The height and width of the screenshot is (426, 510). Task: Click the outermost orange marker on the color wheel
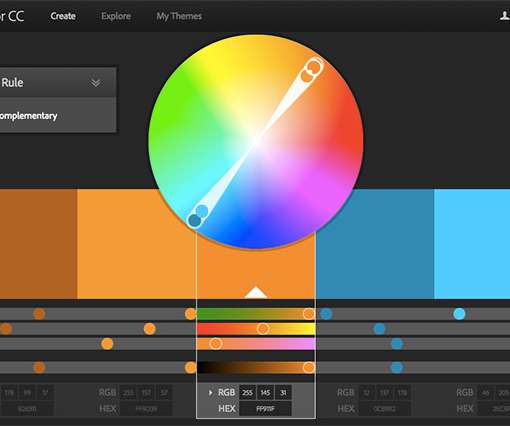coord(314,66)
